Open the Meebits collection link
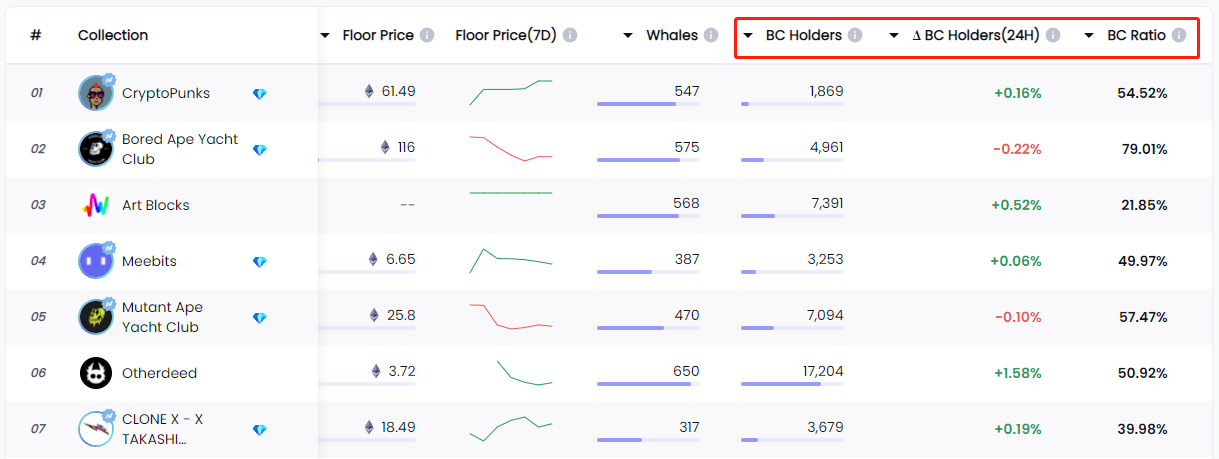The image size is (1219, 459). [149, 261]
